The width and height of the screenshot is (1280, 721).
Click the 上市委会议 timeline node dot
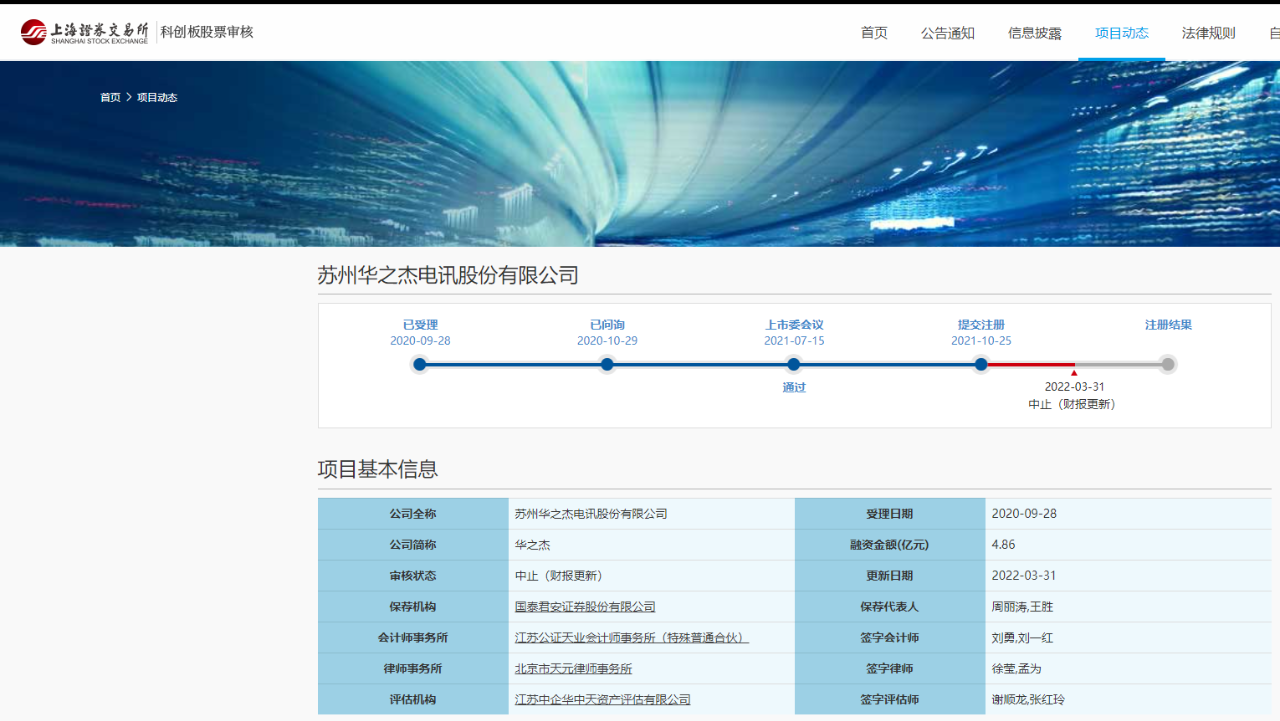pyautogui.click(x=794, y=364)
